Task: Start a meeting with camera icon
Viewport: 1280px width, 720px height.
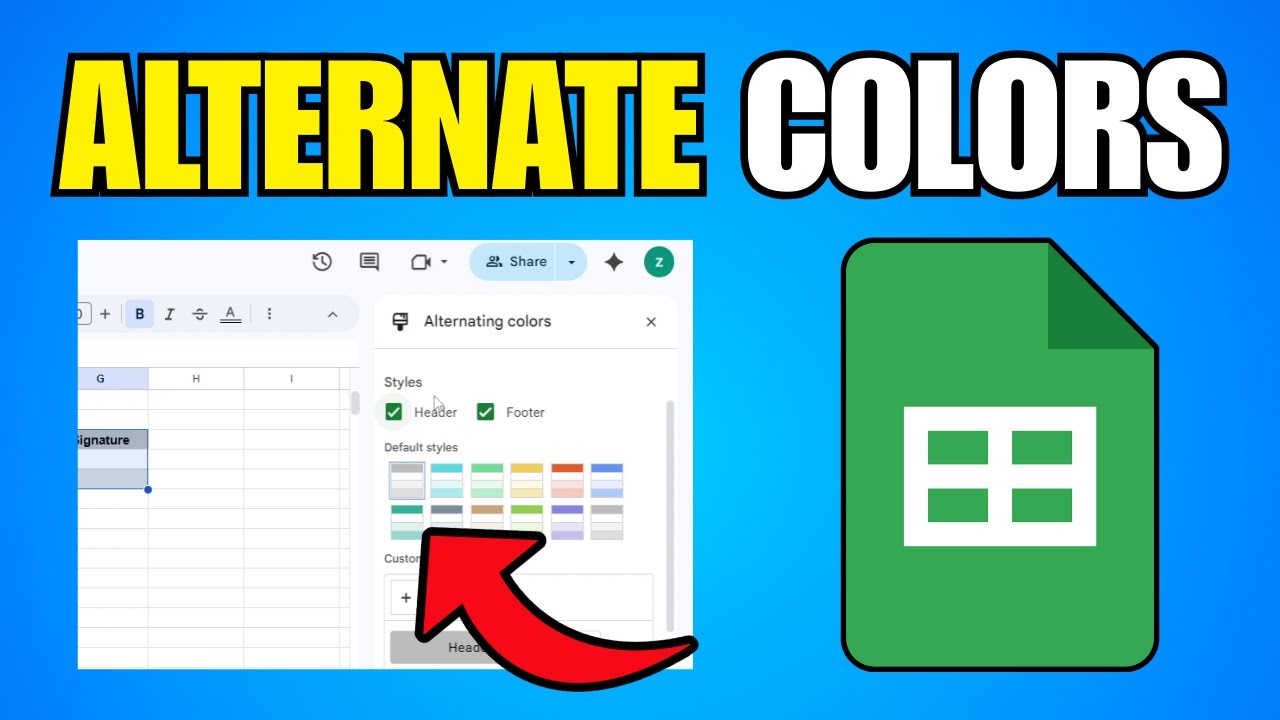Action: point(421,262)
